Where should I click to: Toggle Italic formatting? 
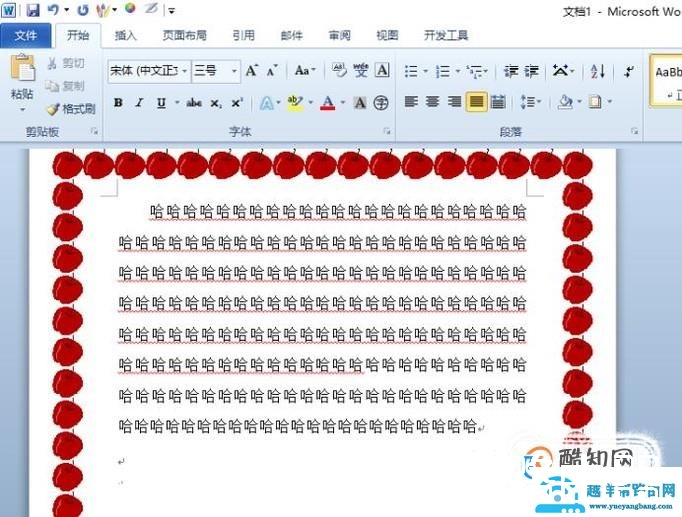pyautogui.click(x=139, y=103)
